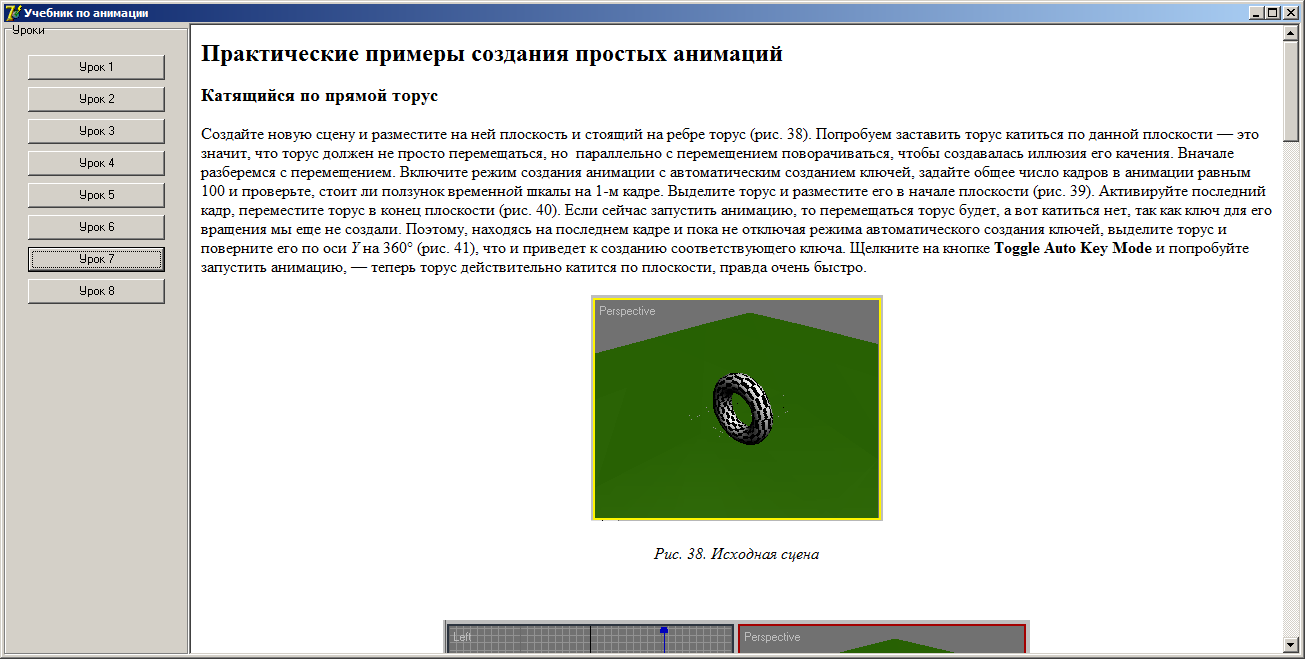Click the 'Уроки' group label
The image size is (1305, 659).
click(x=28, y=30)
